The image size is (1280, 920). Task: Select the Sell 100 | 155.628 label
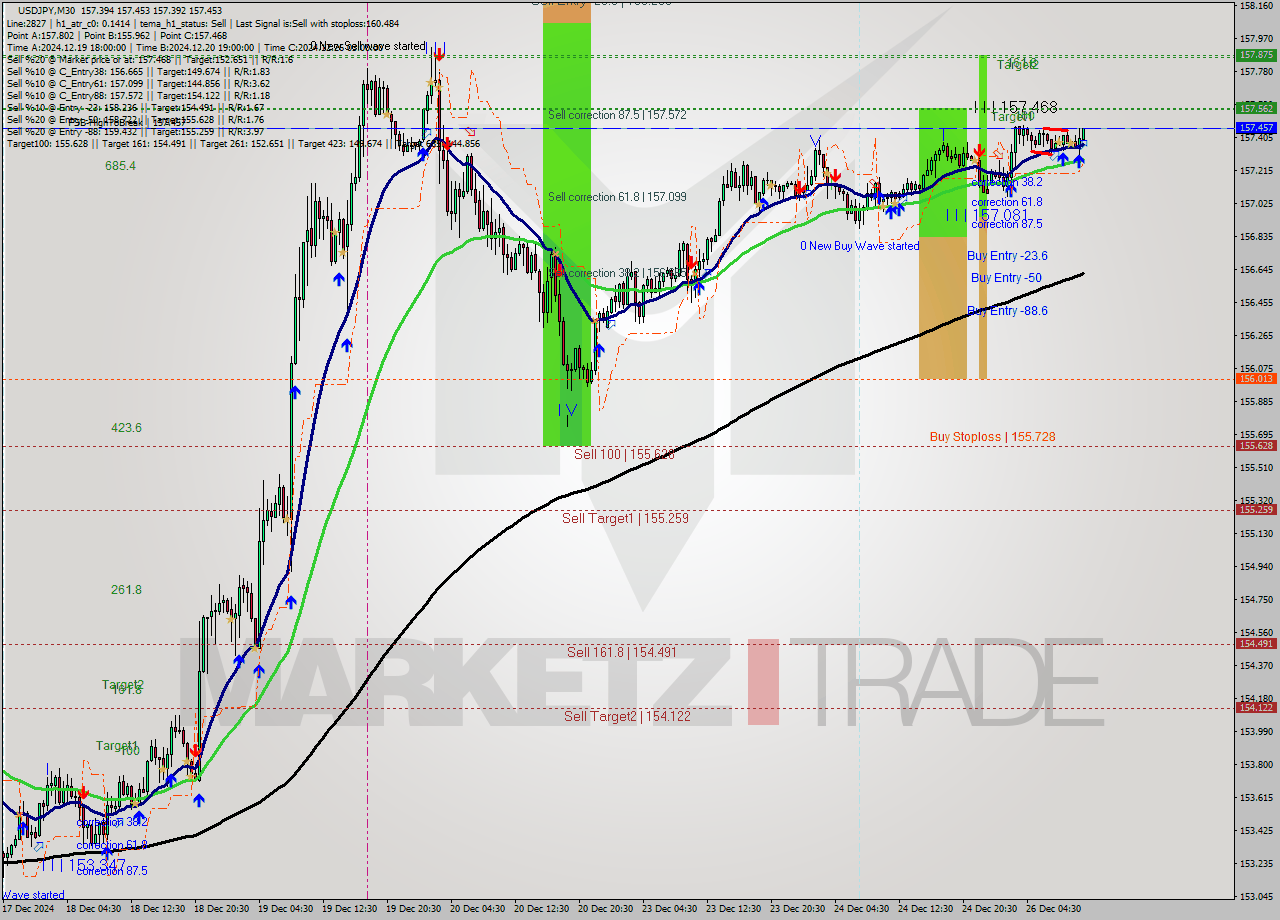[624, 455]
